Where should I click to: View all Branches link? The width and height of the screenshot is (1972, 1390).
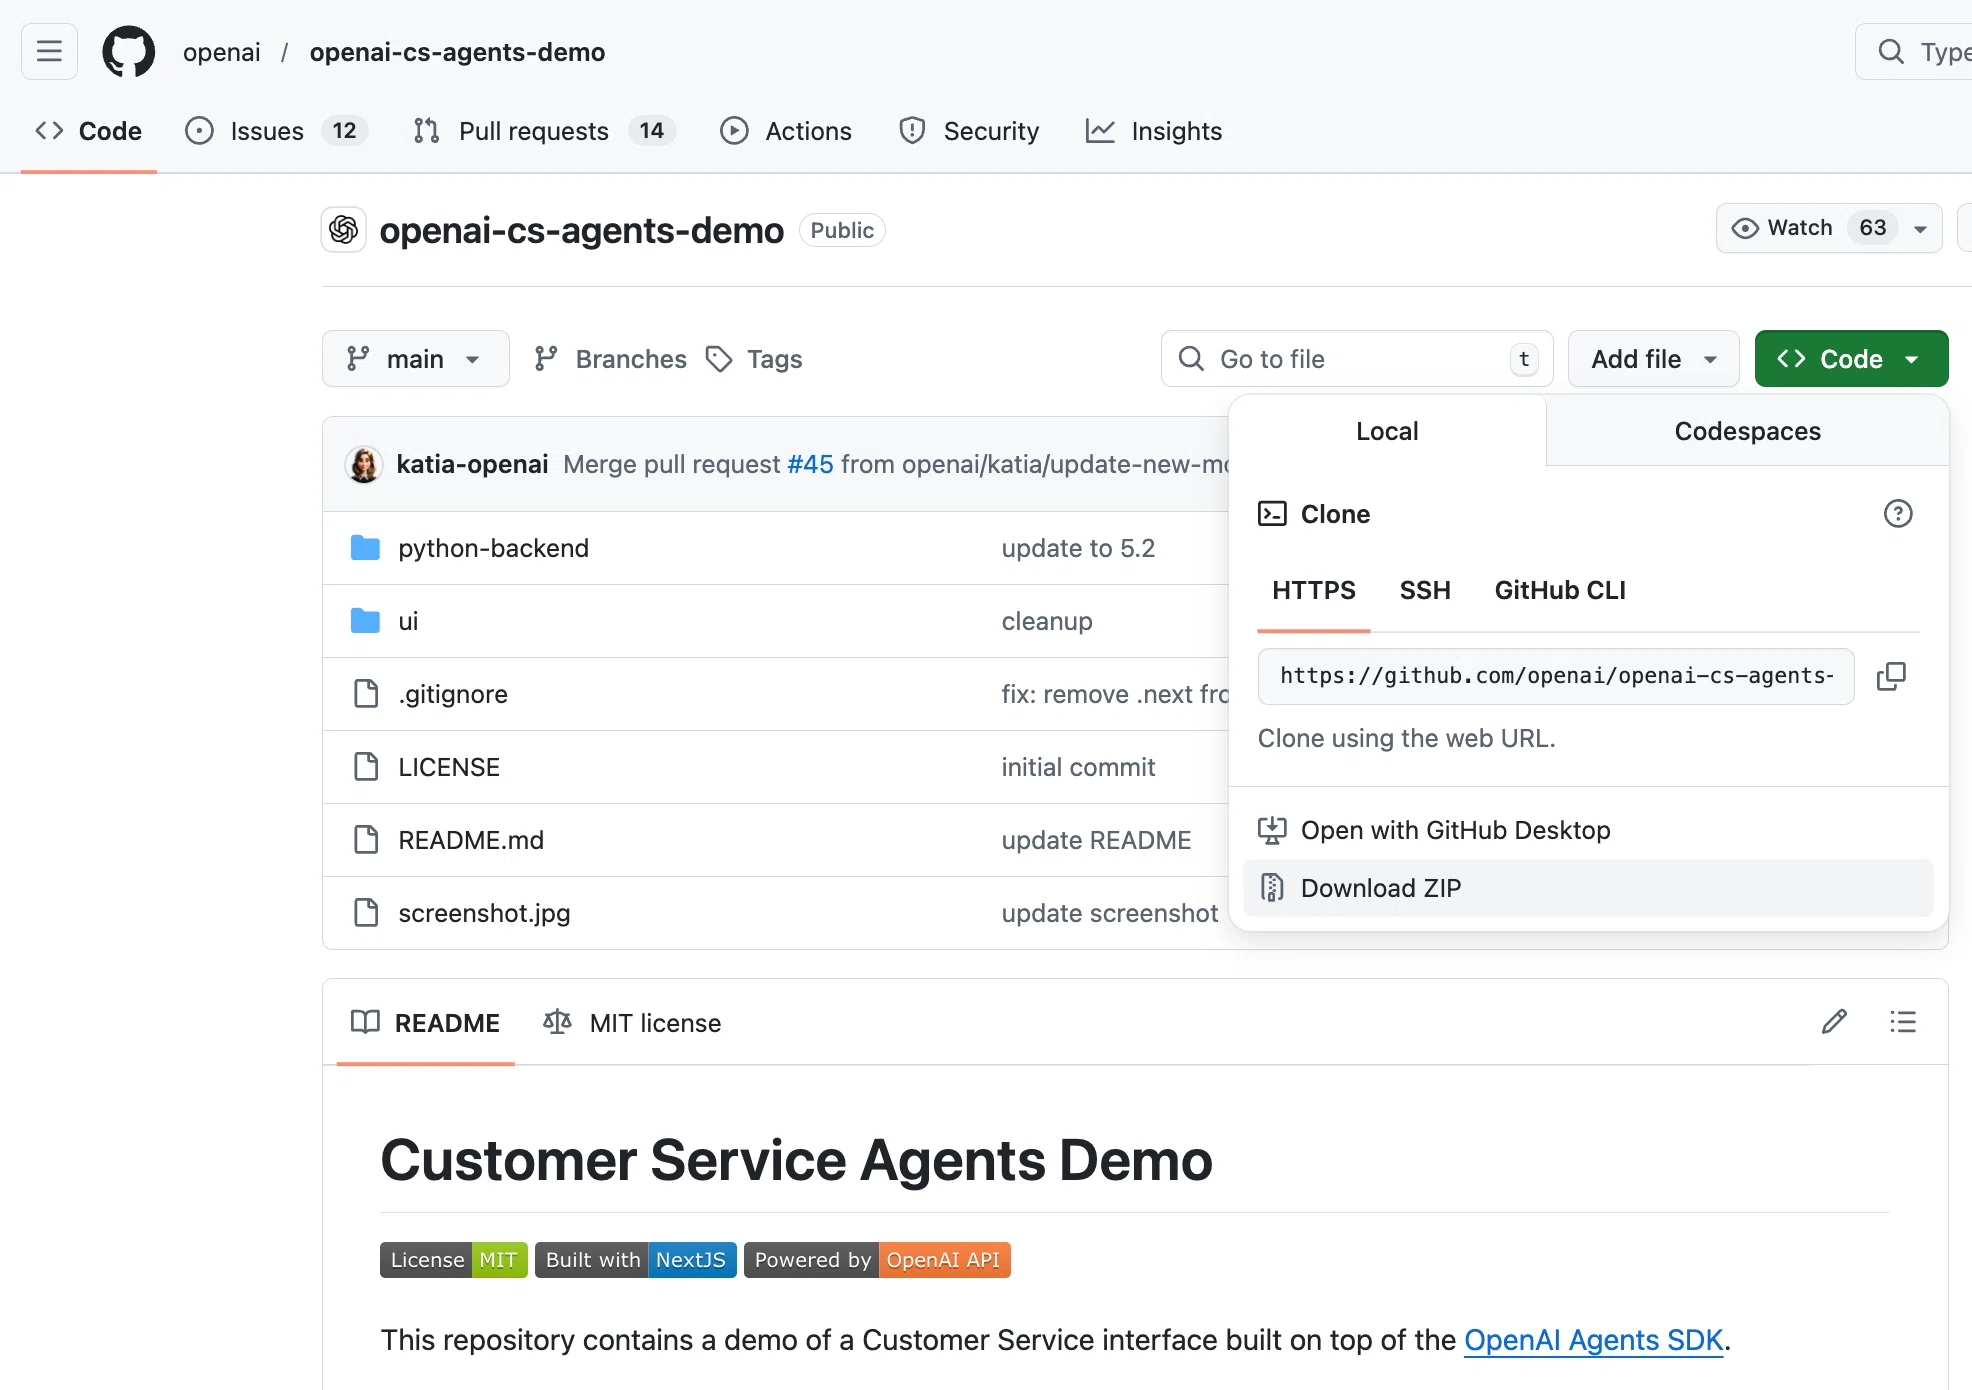pyautogui.click(x=611, y=359)
